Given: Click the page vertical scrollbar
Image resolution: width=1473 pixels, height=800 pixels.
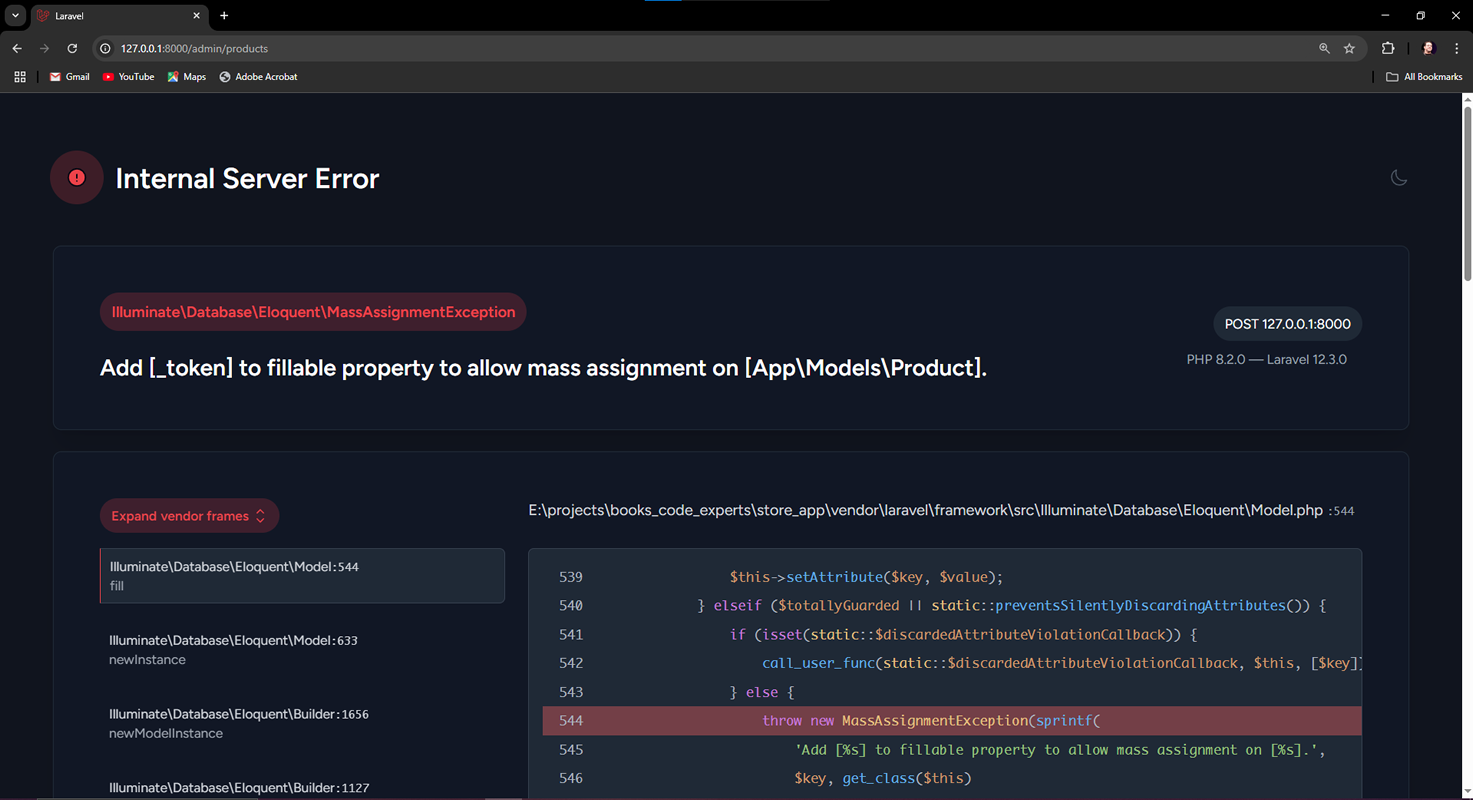Looking at the screenshot, I should coord(1467,190).
